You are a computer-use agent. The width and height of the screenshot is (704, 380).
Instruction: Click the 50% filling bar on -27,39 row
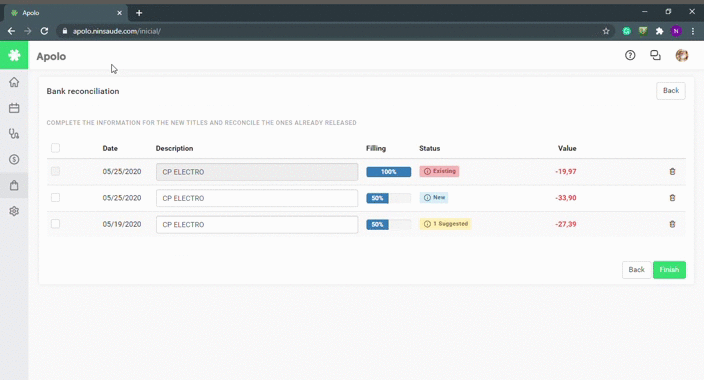pos(388,225)
